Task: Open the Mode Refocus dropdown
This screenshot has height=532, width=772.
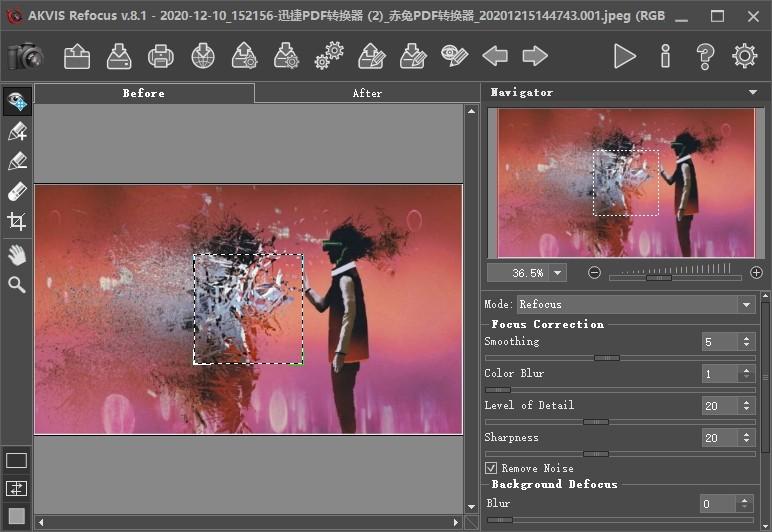Action: pos(636,305)
